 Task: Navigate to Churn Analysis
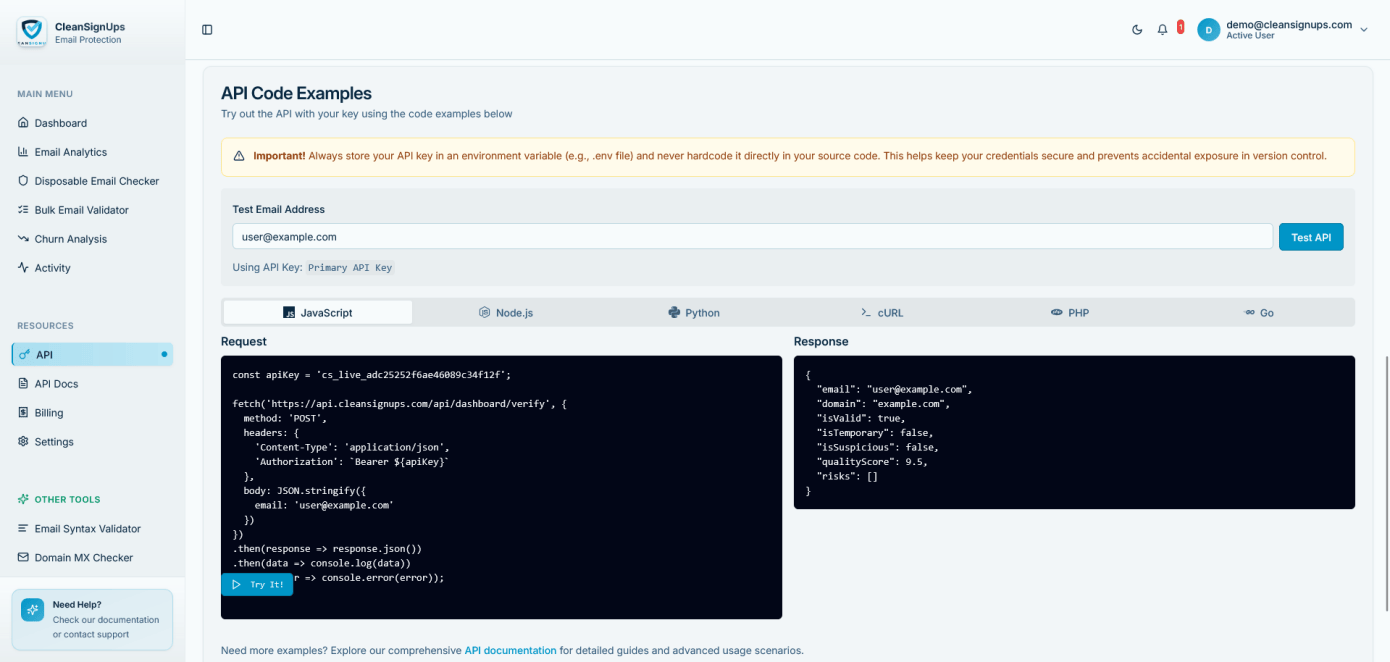click(x=70, y=239)
